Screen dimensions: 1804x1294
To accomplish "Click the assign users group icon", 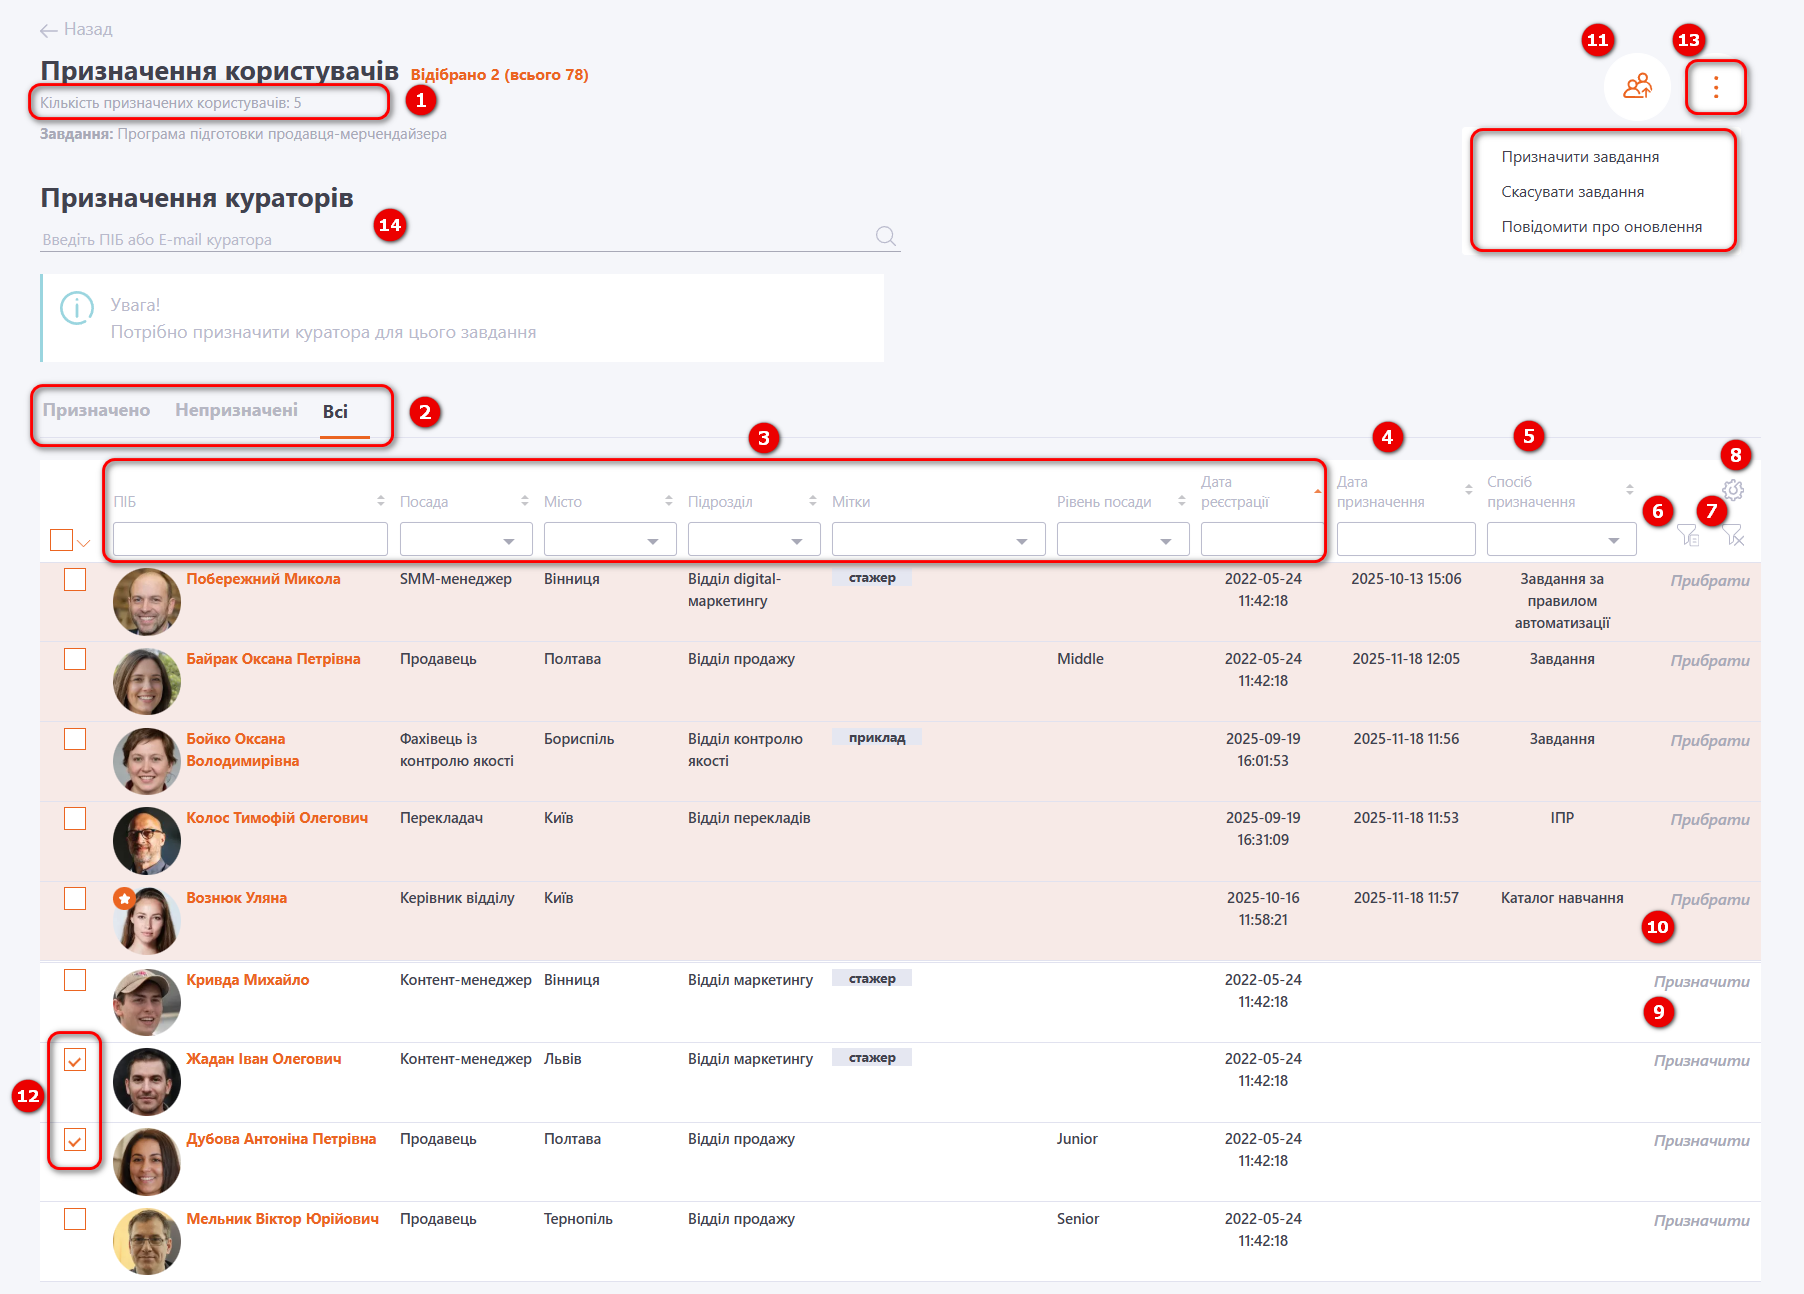I will click(1637, 87).
